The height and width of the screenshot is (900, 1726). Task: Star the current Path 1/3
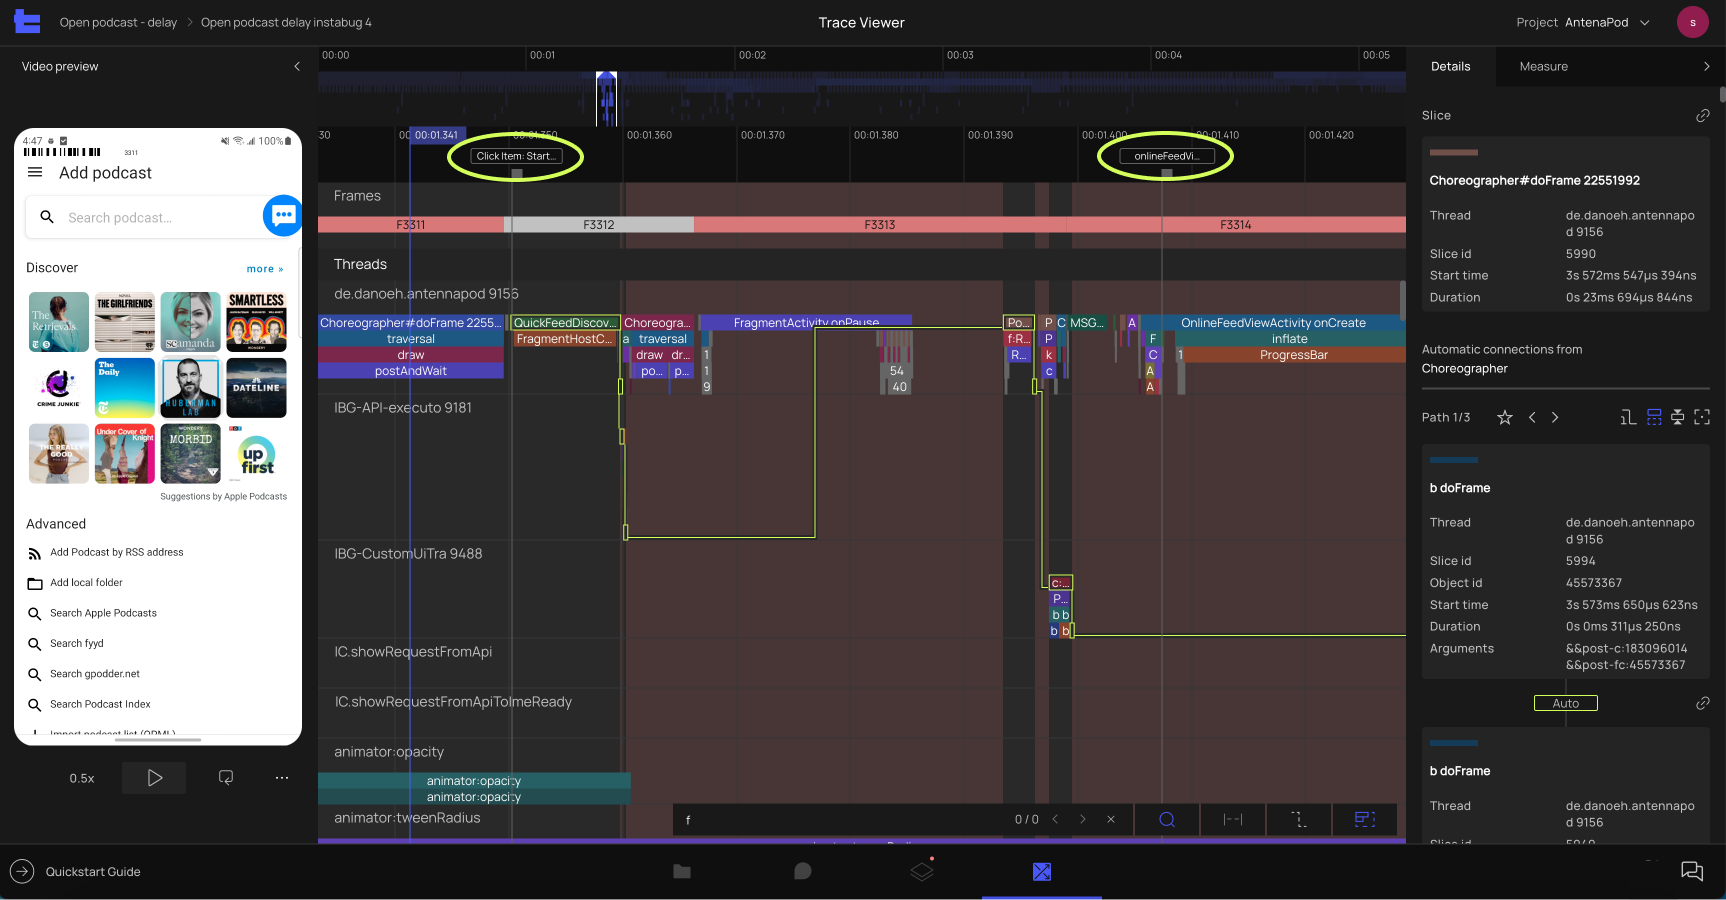[1504, 417]
